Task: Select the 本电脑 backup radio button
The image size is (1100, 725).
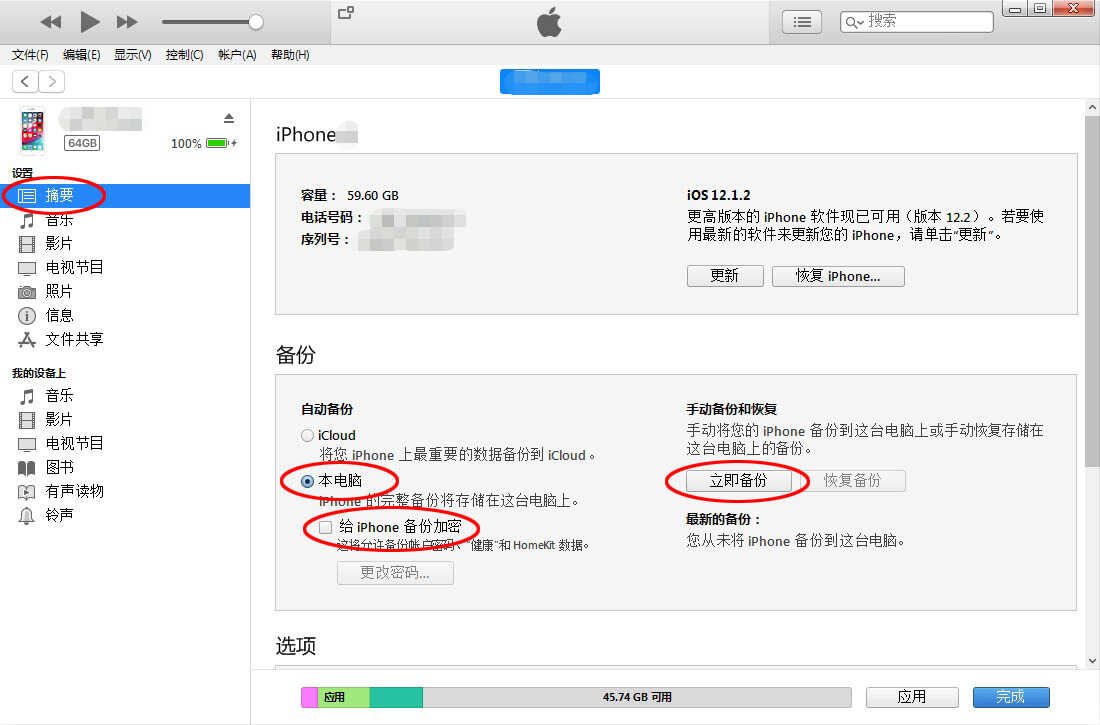Action: click(307, 481)
